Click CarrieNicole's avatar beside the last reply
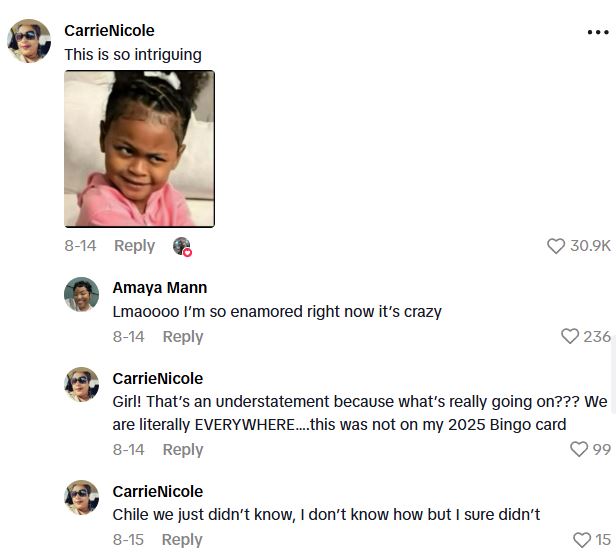616x559 pixels. pyautogui.click(x=82, y=497)
